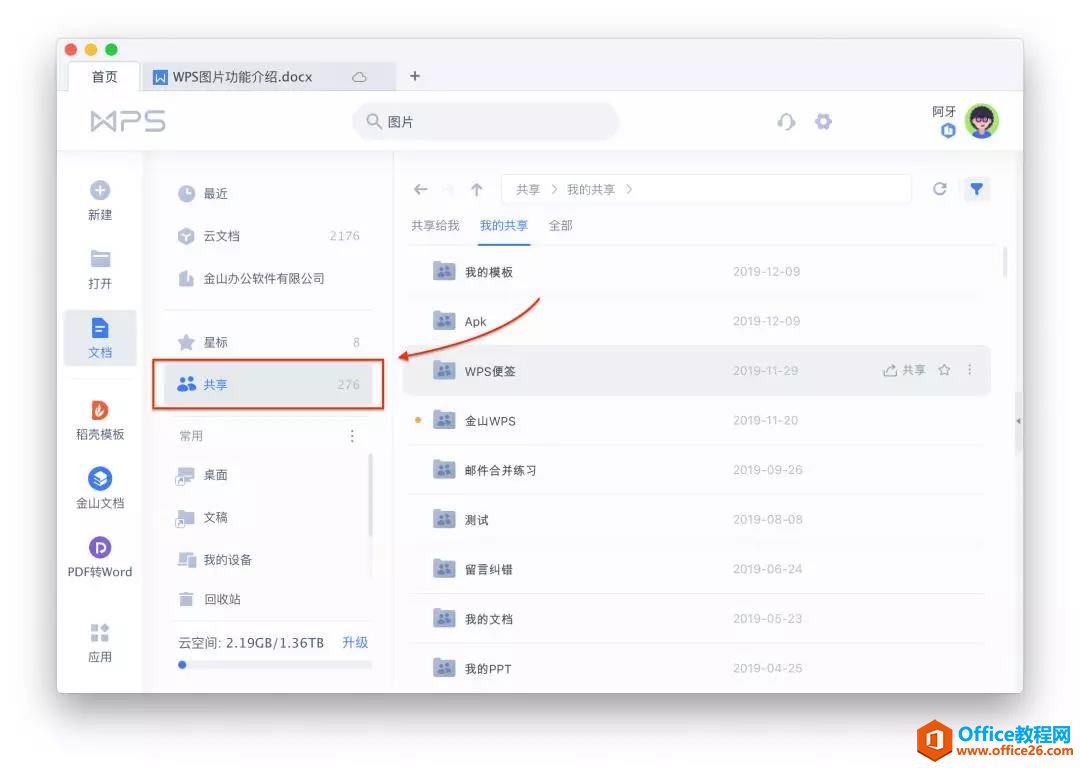Open the 我的模板 folder
Viewport: 1080px width, 768px height.
tap(697, 271)
